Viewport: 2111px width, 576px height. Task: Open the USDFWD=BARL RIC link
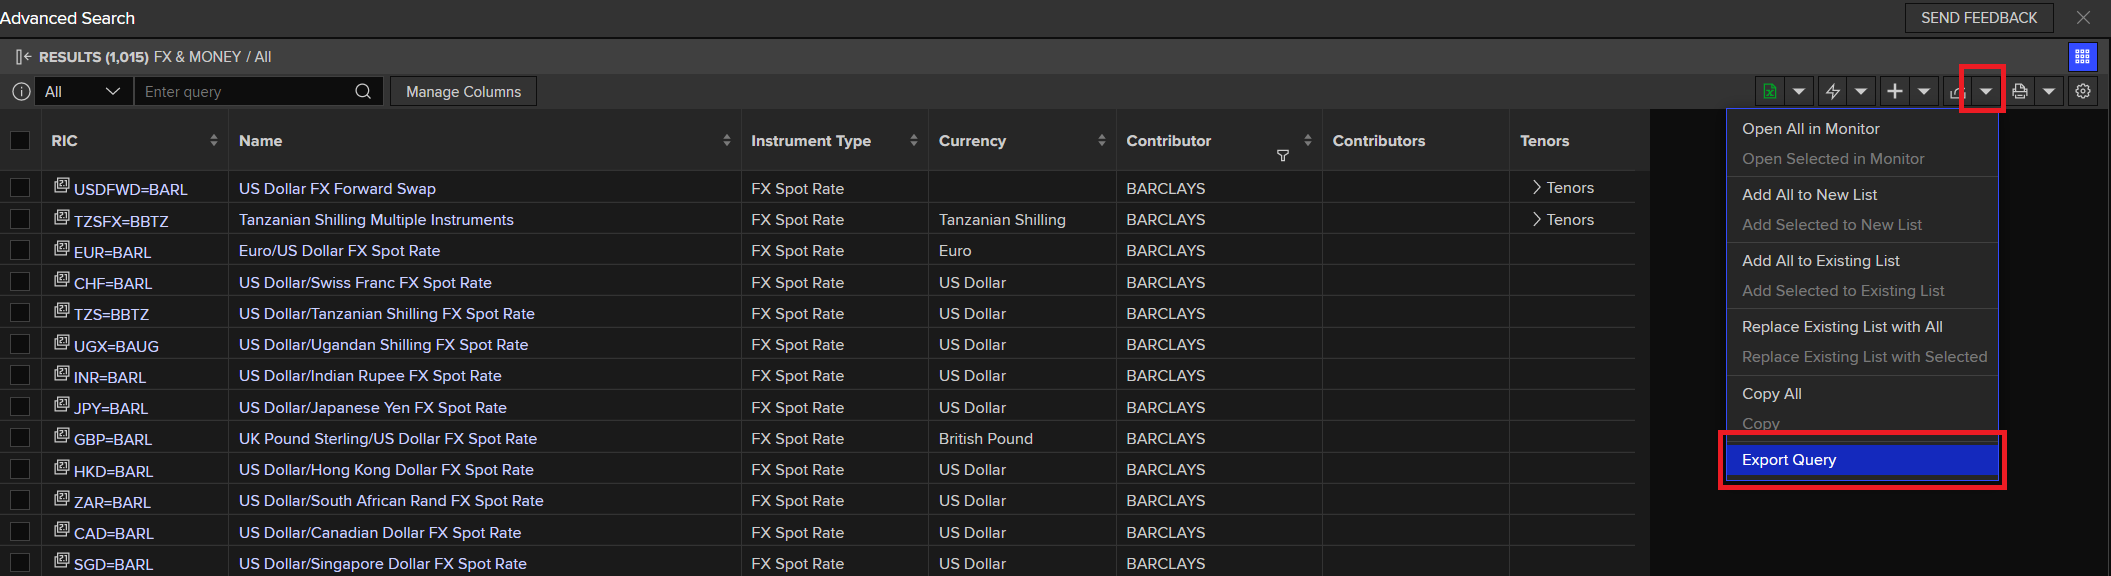point(130,189)
